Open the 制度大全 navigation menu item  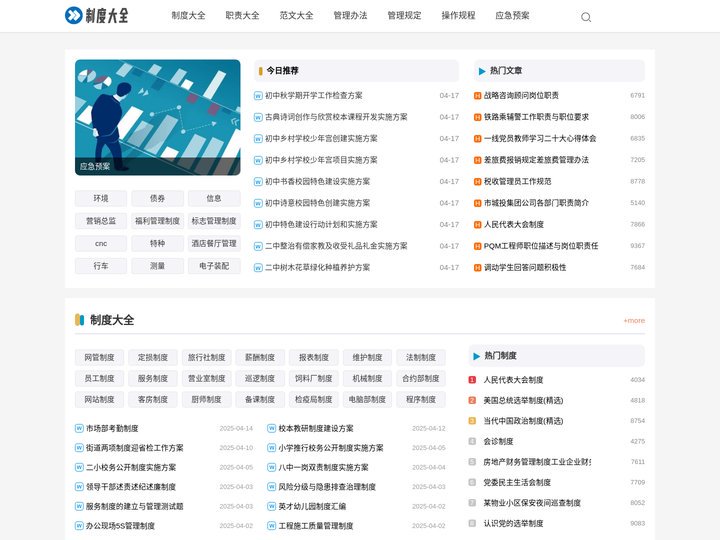(188, 16)
